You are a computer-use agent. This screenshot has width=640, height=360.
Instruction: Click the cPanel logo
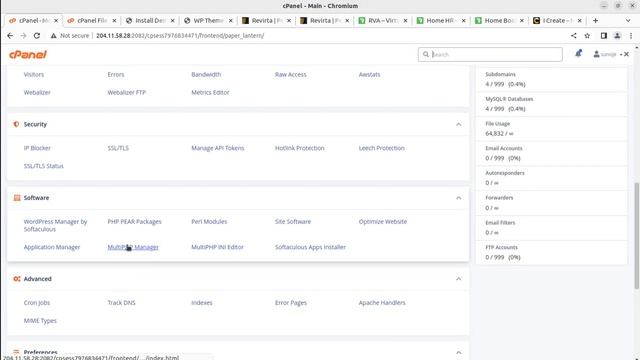(28, 54)
